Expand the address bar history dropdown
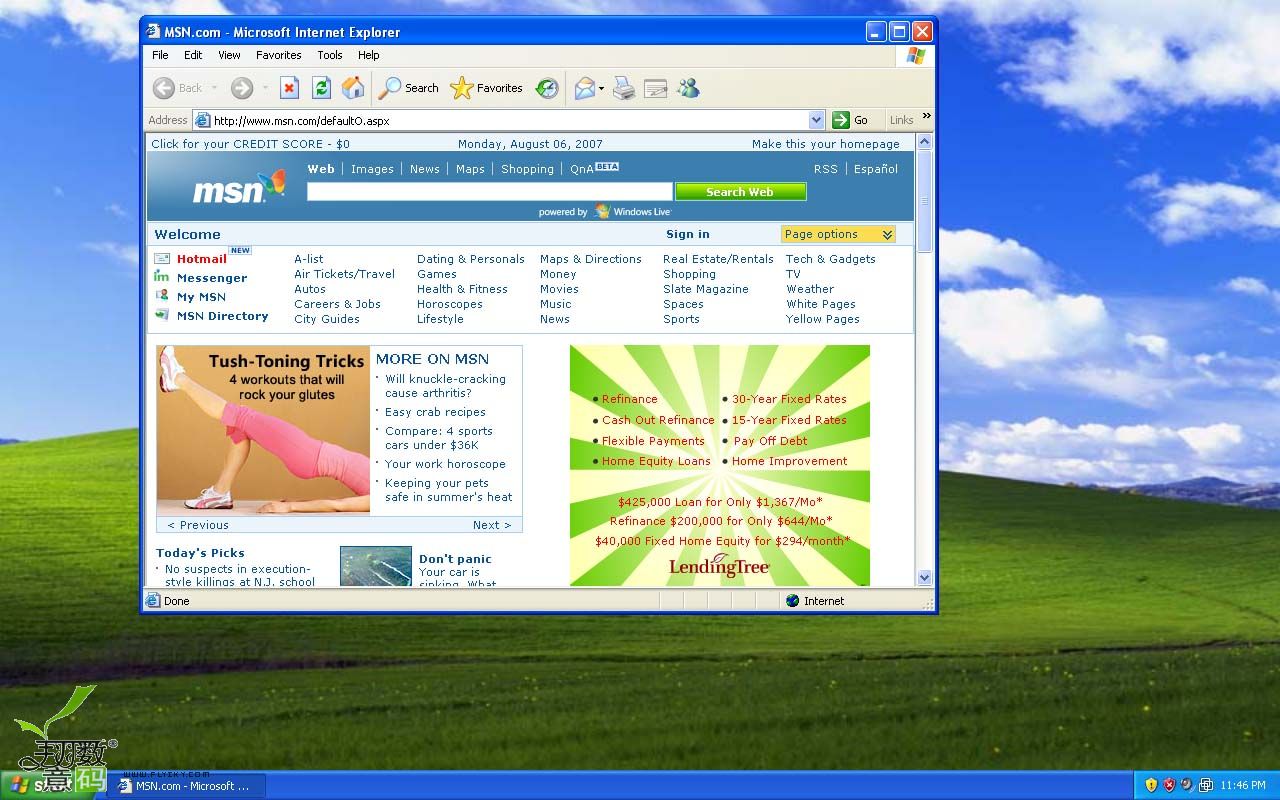1280x800 pixels. [x=816, y=120]
